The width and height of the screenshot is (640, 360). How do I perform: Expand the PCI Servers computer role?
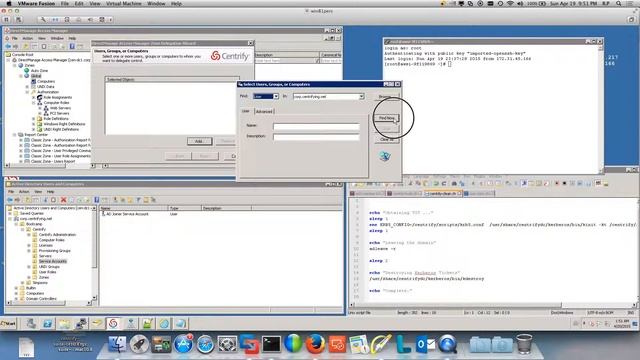[x=40, y=113]
